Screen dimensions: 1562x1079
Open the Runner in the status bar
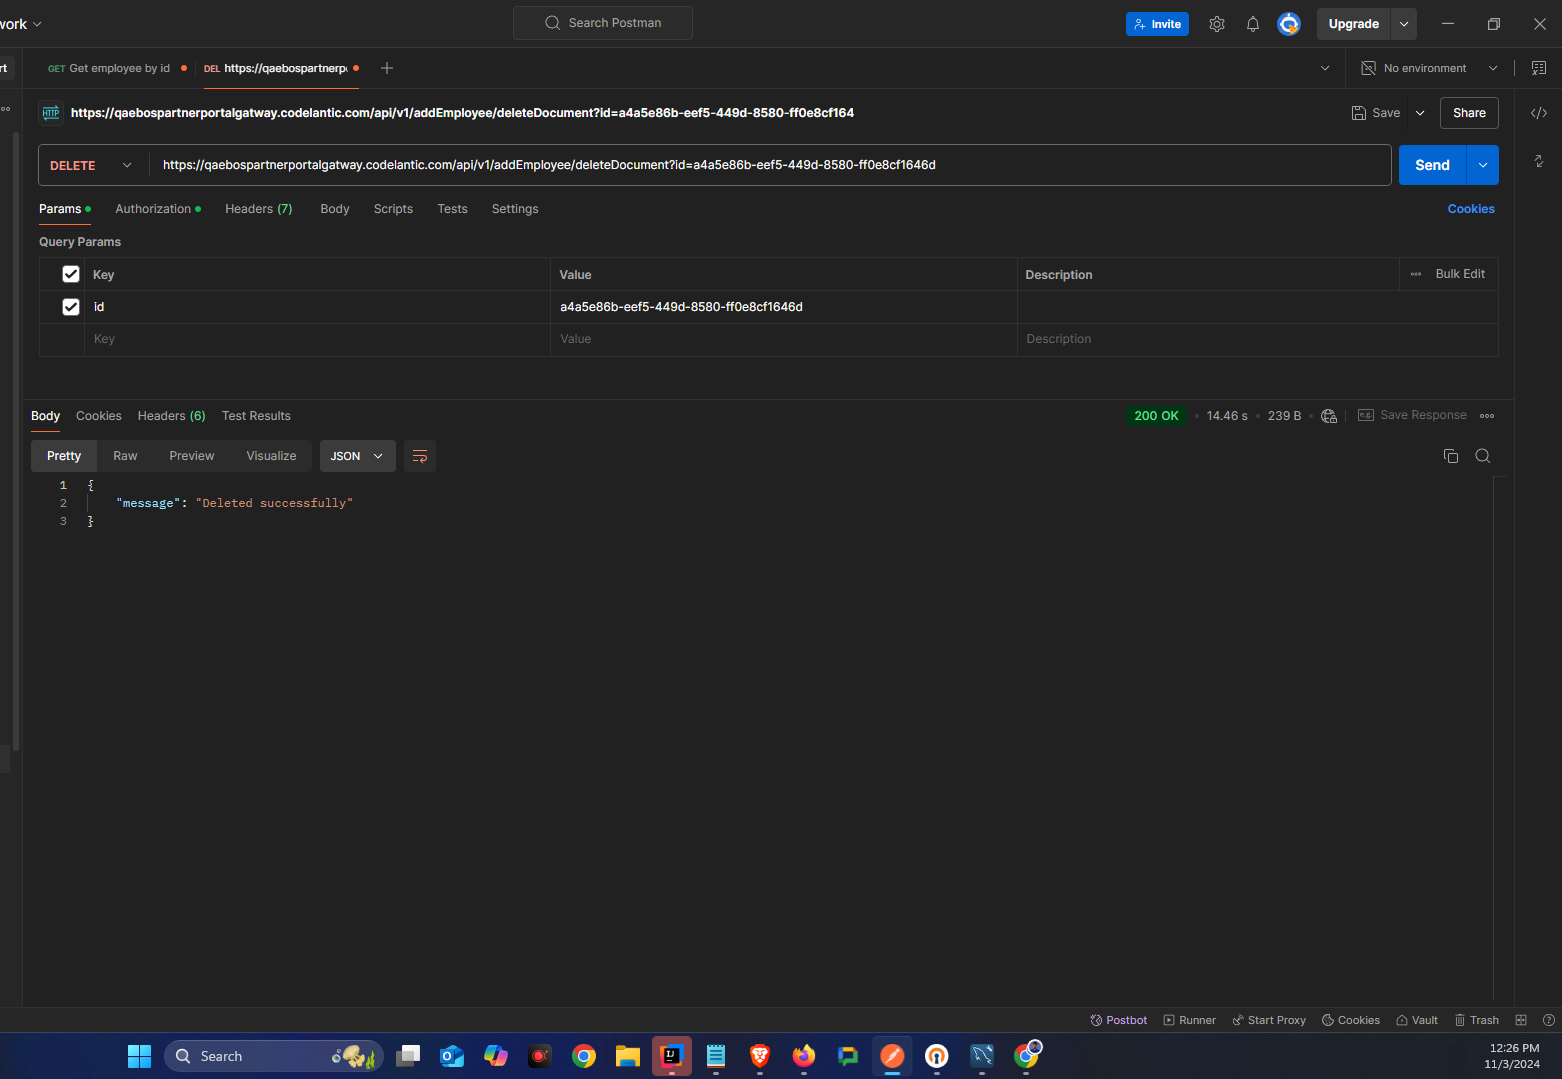tap(1190, 1020)
